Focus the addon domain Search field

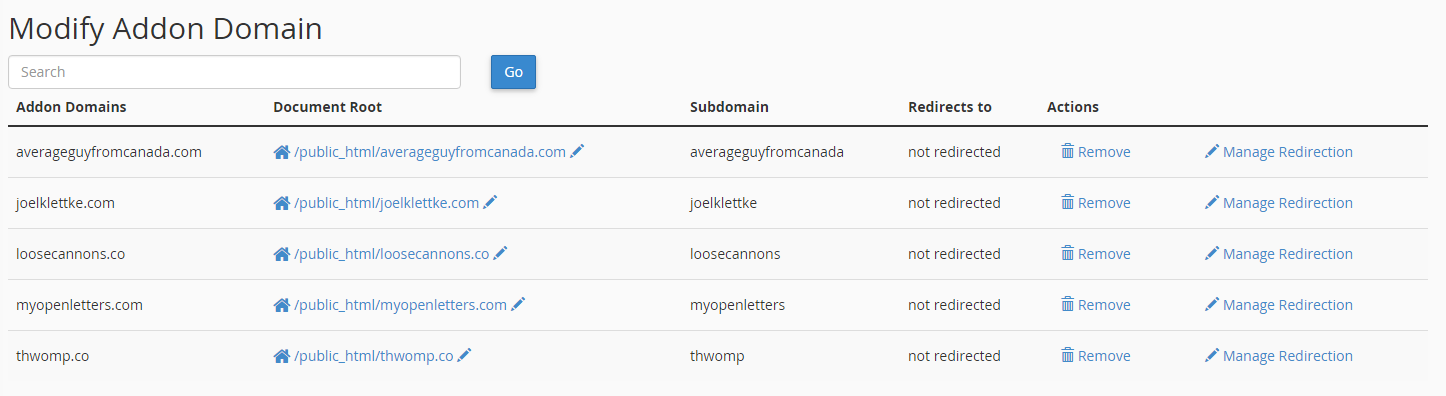click(234, 72)
